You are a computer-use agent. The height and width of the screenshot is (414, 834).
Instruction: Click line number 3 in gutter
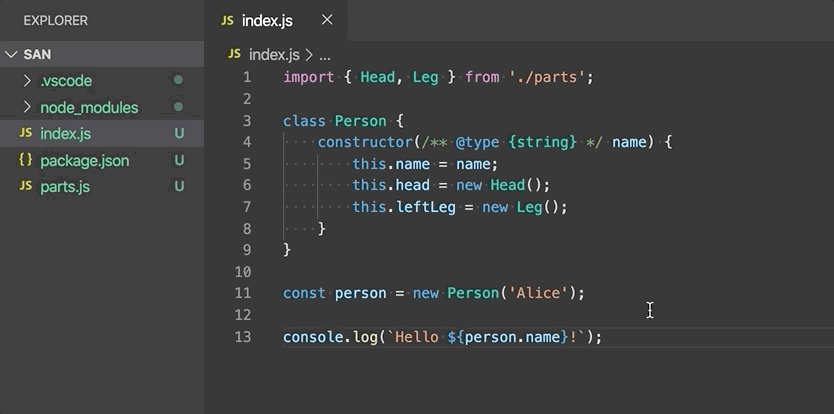[x=247, y=121]
